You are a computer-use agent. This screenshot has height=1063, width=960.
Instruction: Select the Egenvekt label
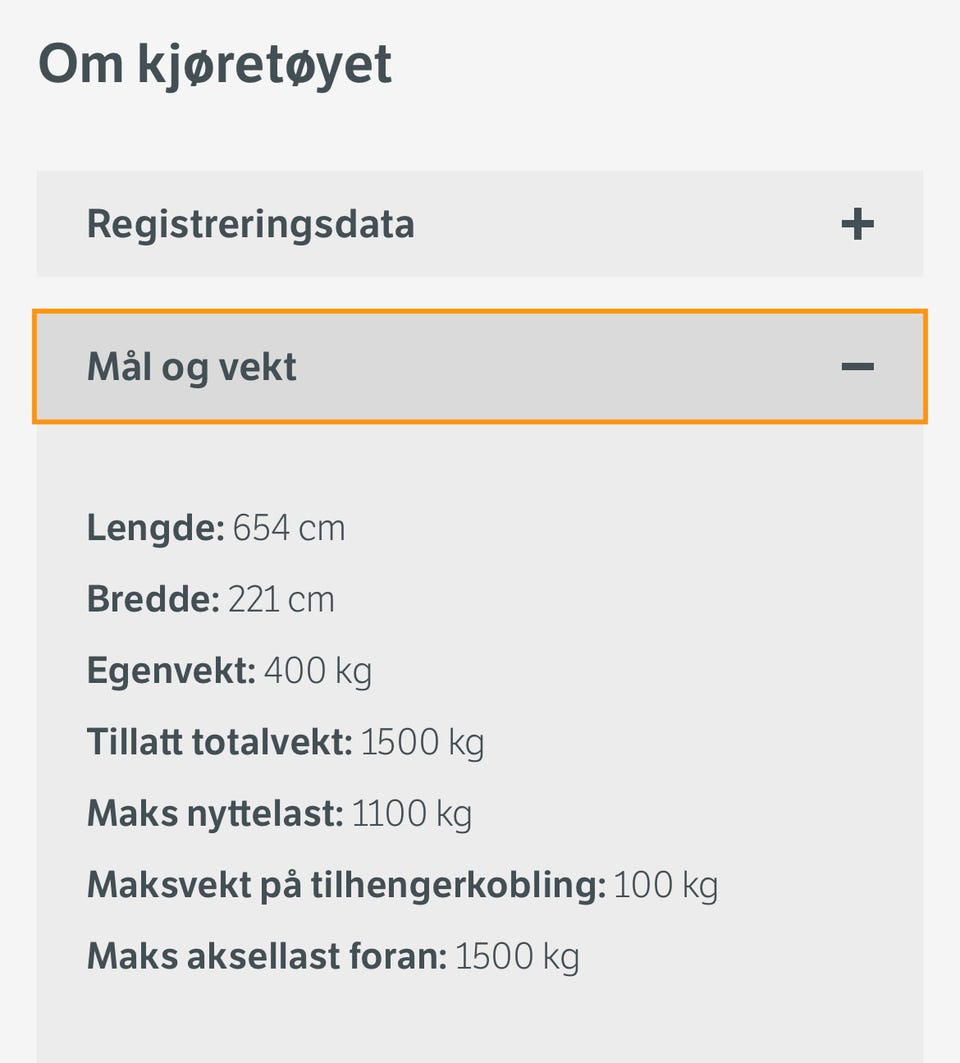pyautogui.click(x=171, y=670)
